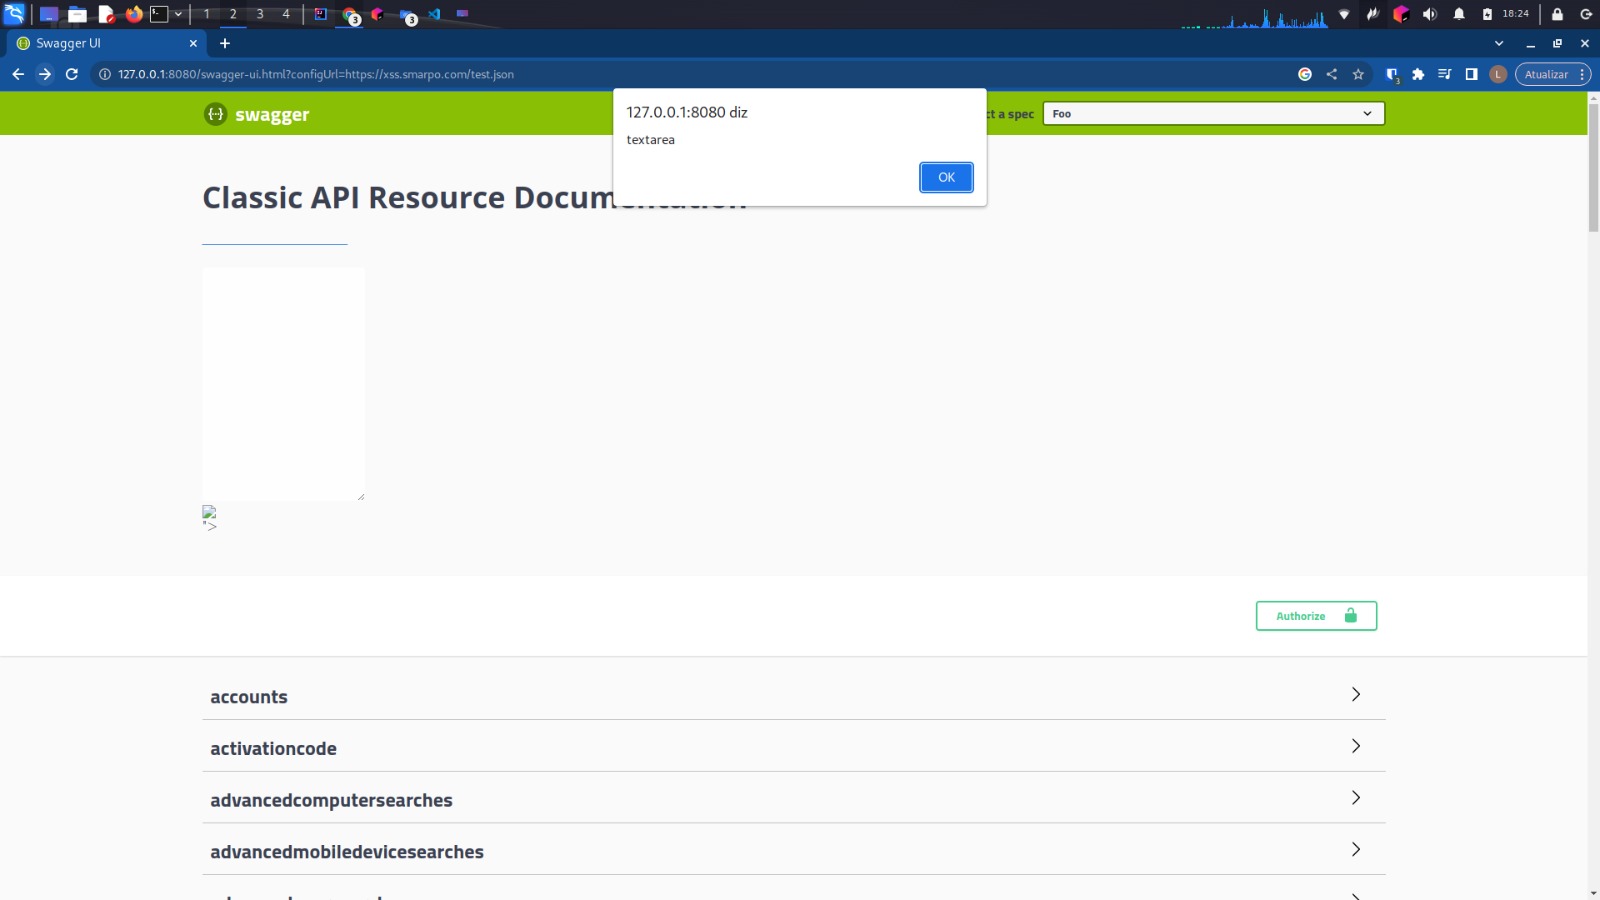Close the Swagger UI tab

[x=193, y=44]
